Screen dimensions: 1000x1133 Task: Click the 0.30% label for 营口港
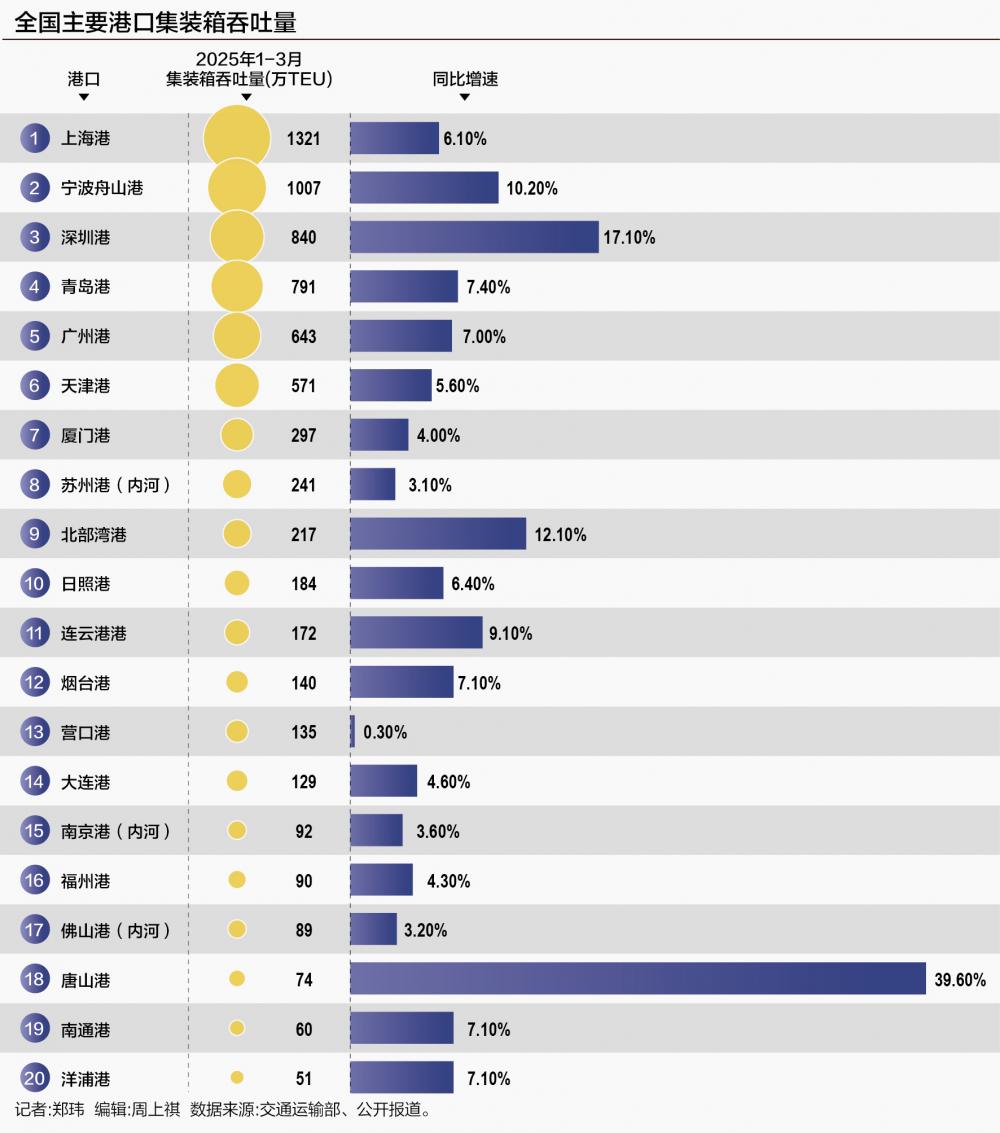pos(385,733)
